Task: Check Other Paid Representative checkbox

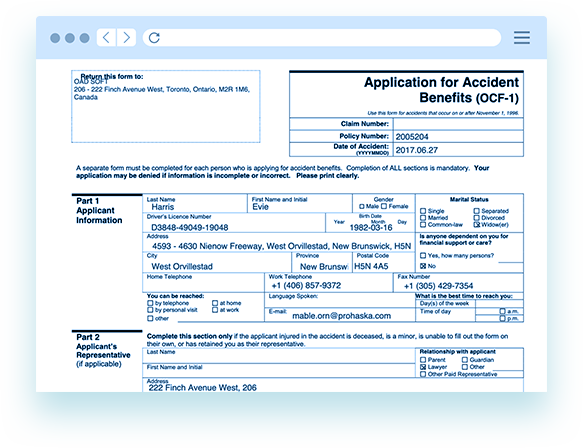Action: coord(423,374)
